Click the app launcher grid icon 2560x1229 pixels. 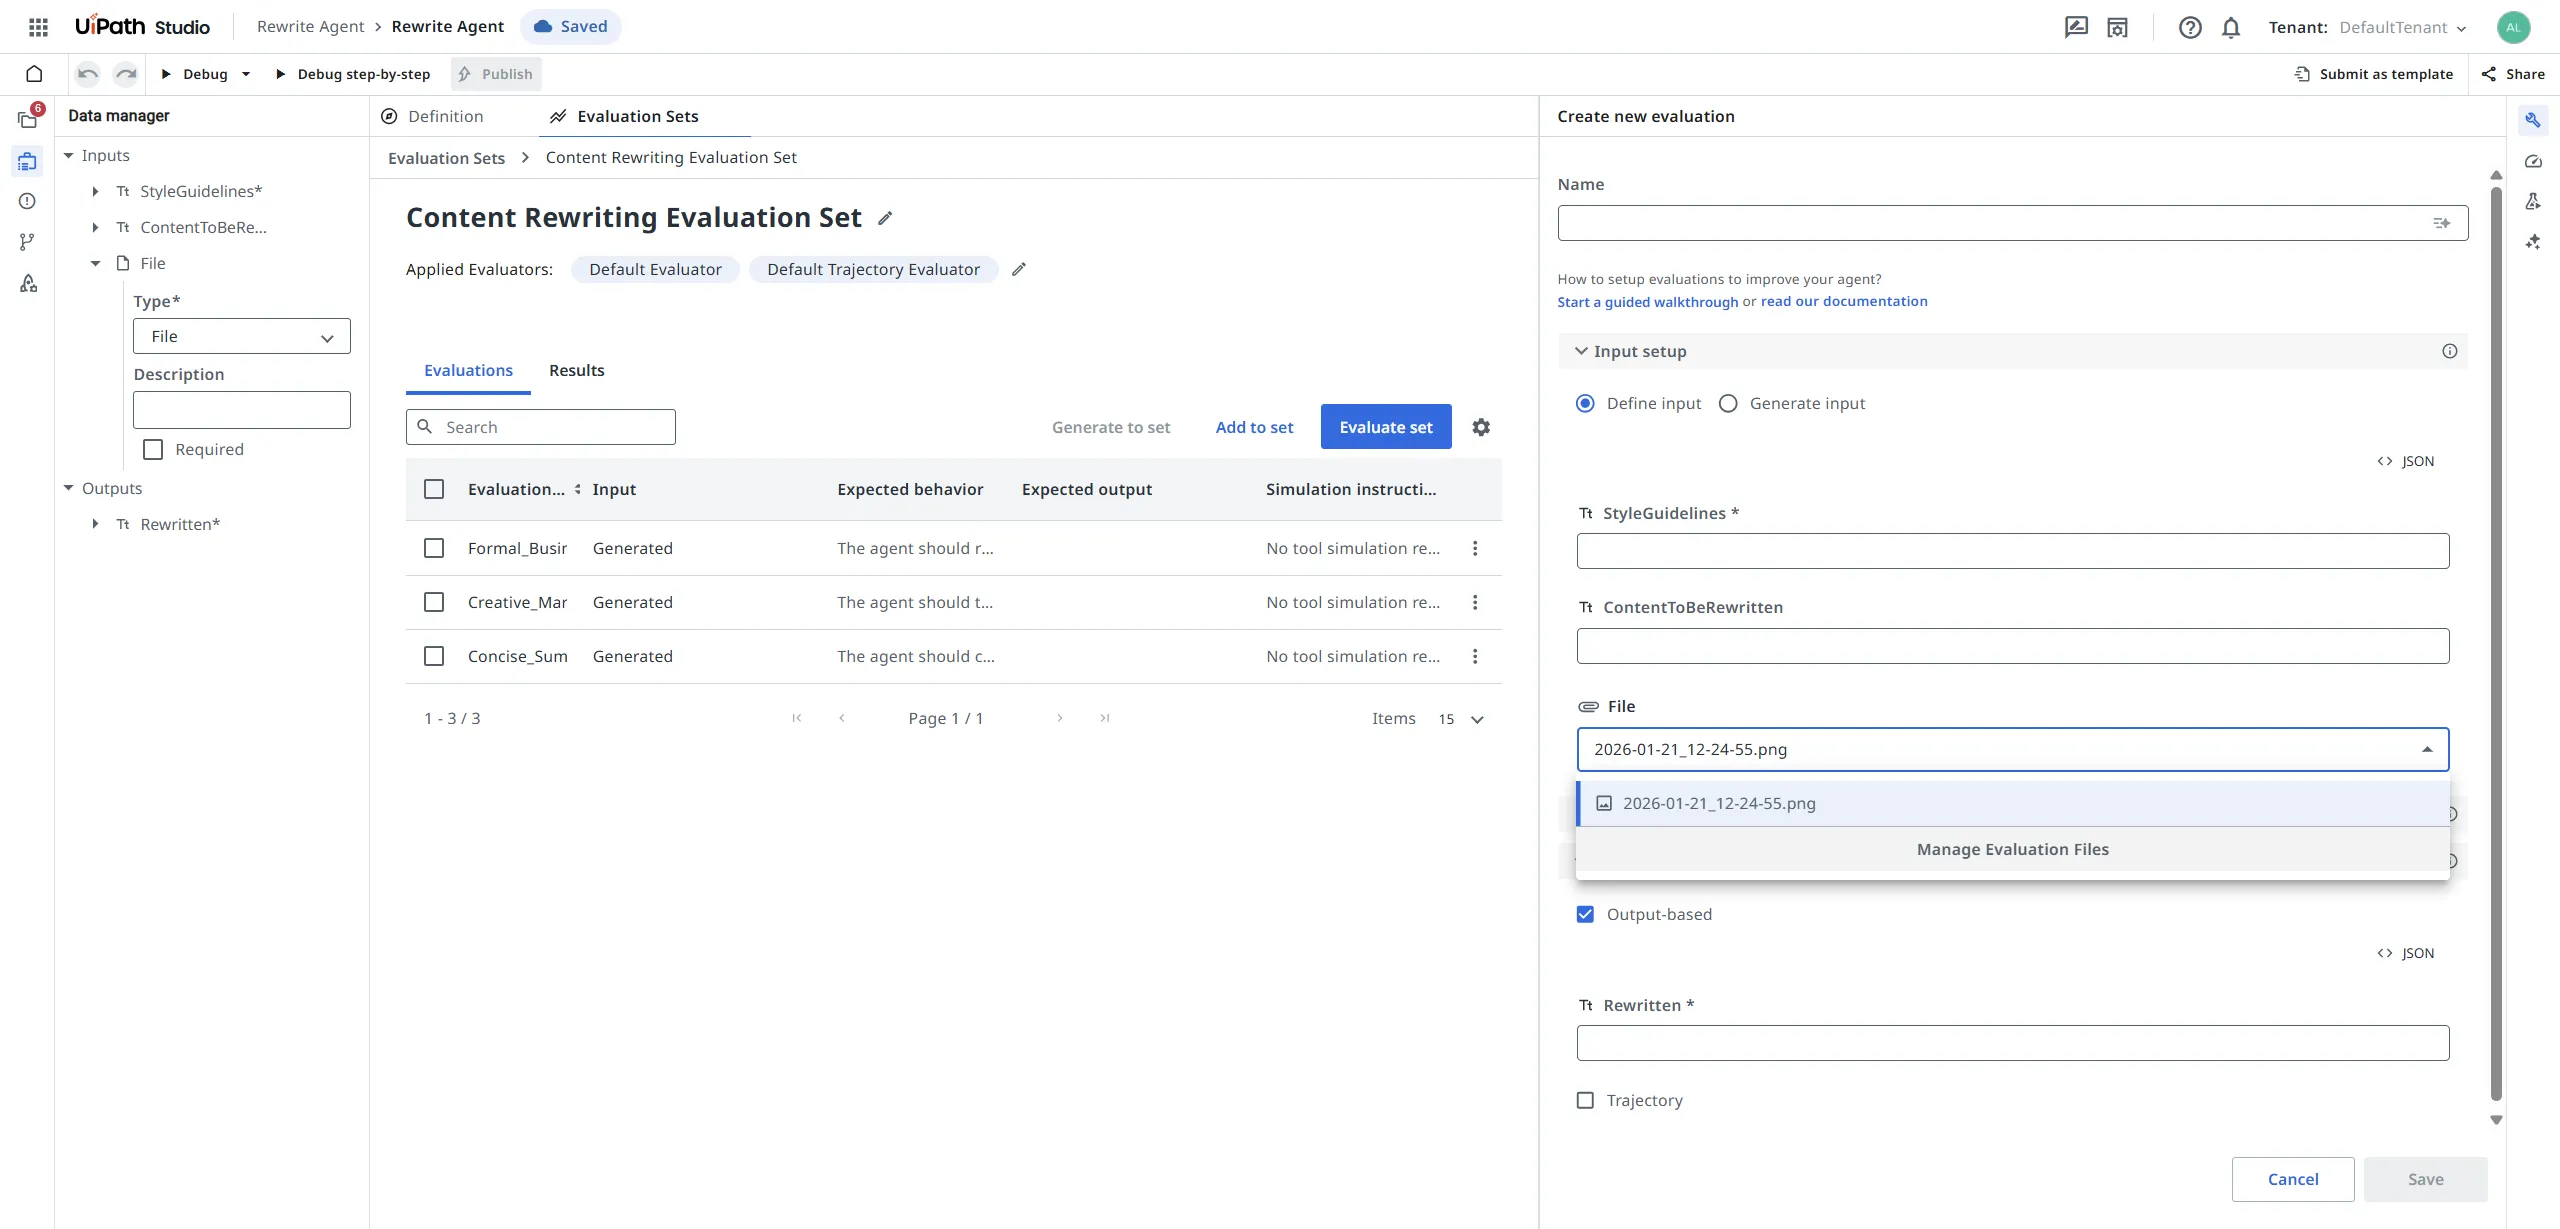[38, 27]
